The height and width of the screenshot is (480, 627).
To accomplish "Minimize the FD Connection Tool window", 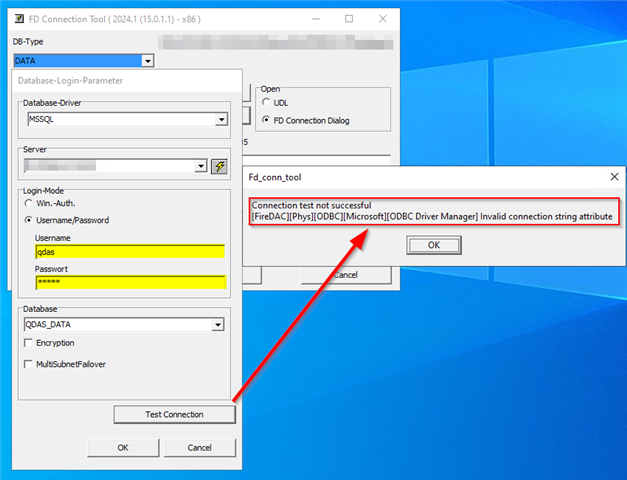I will (x=316, y=19).
